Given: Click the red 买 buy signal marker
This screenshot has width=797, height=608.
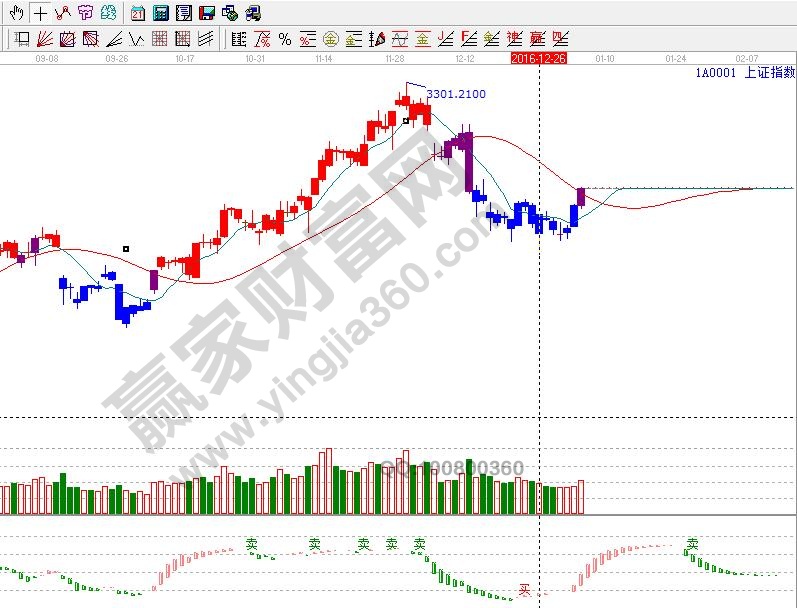Looking at the screenshot, I should tap(523, 590).
